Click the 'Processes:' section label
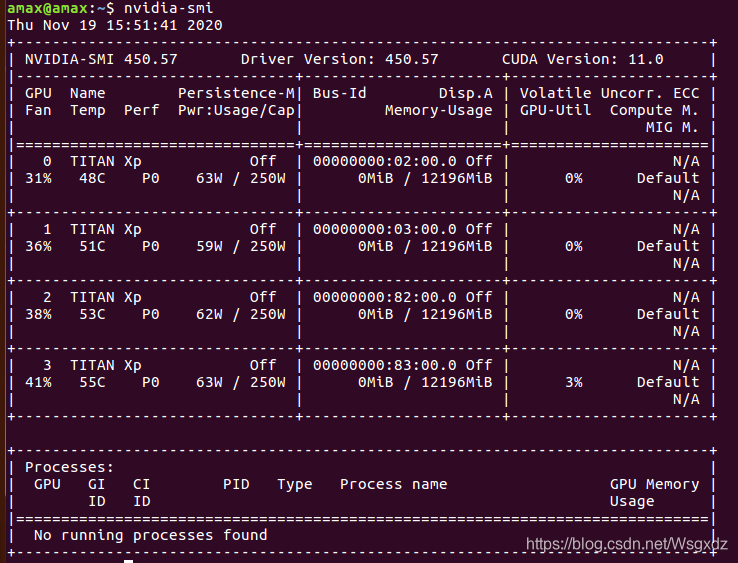Viewport: 738px width, 563px height. [x=70, y=467]
